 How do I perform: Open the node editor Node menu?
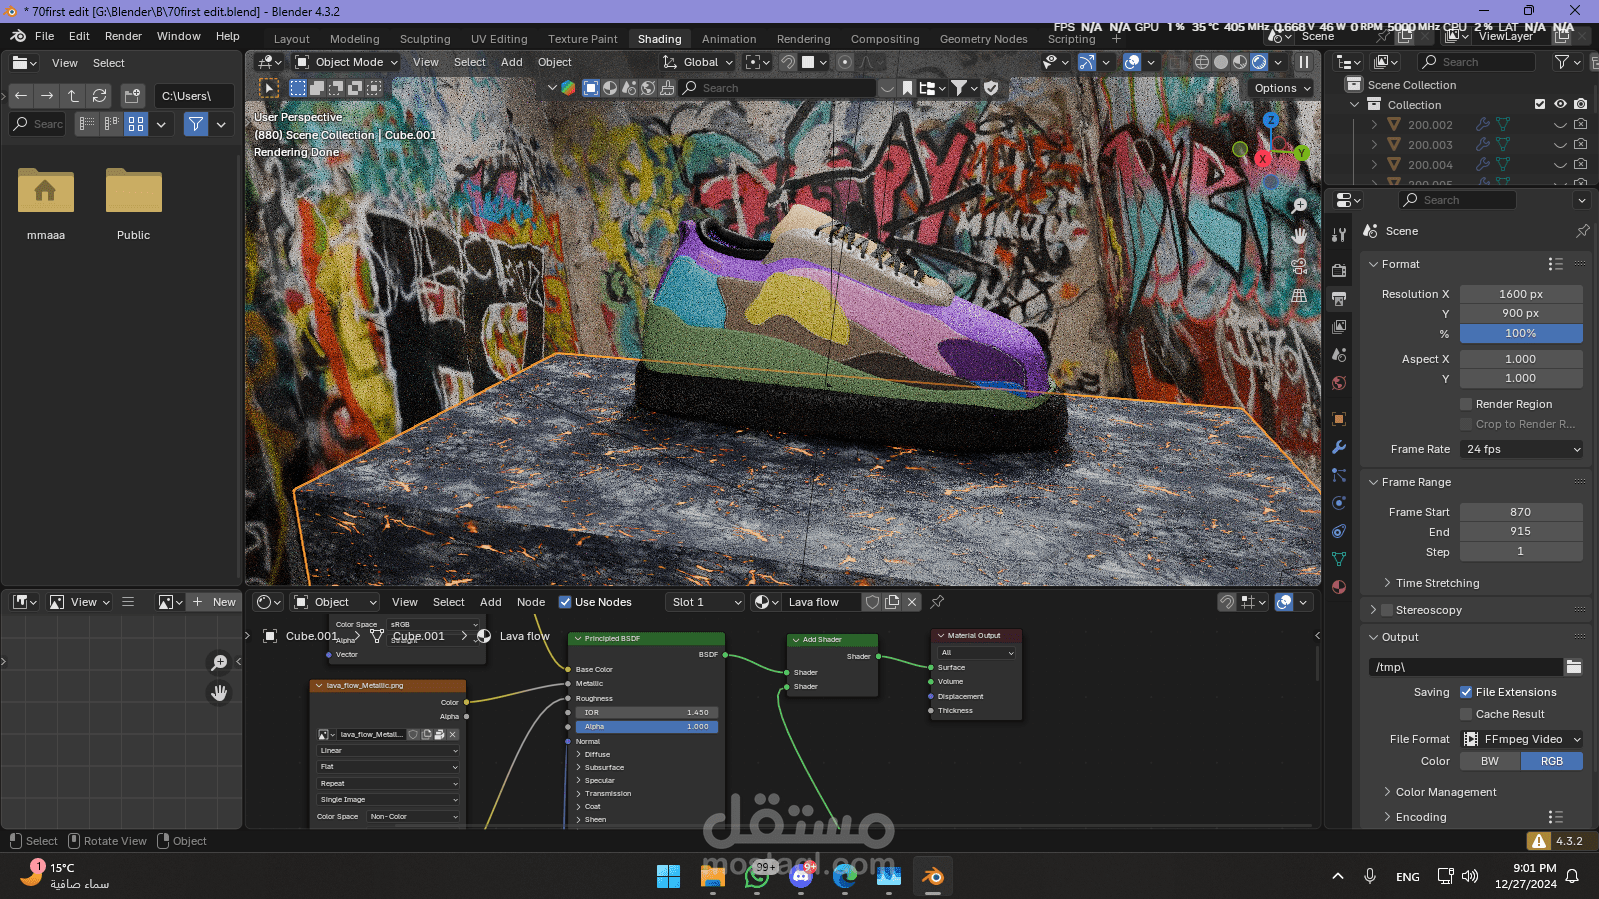tap(531, 602)
